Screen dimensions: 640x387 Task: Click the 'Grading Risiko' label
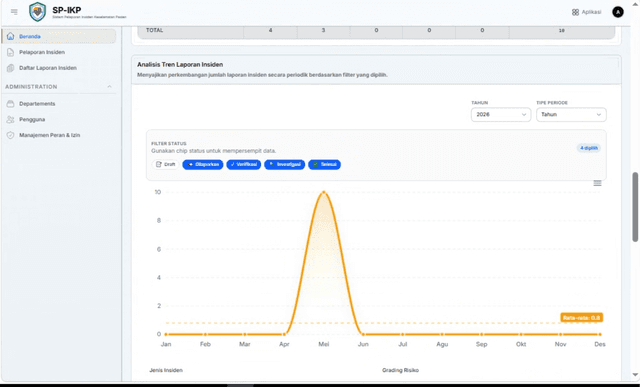(x=400, y=370)
